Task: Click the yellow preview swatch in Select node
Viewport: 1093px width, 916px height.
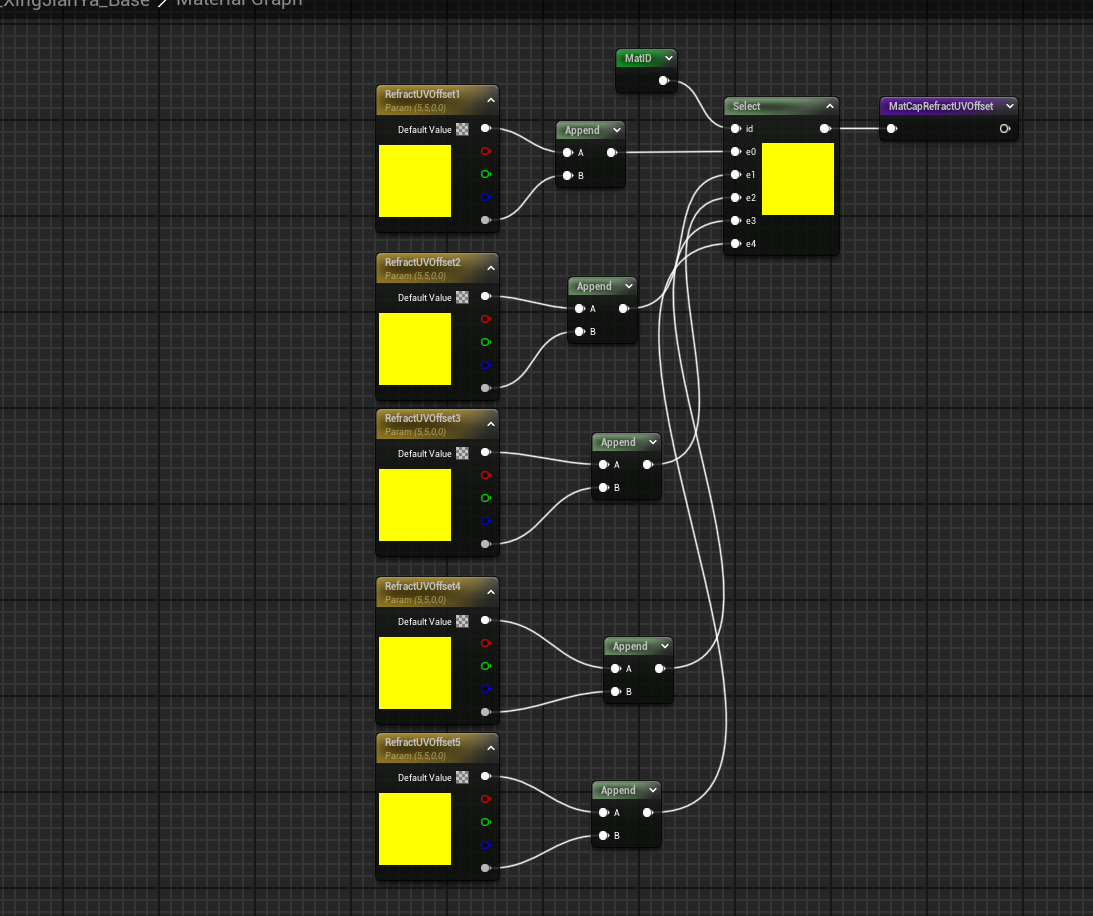Action: click(x=797, y=179)
